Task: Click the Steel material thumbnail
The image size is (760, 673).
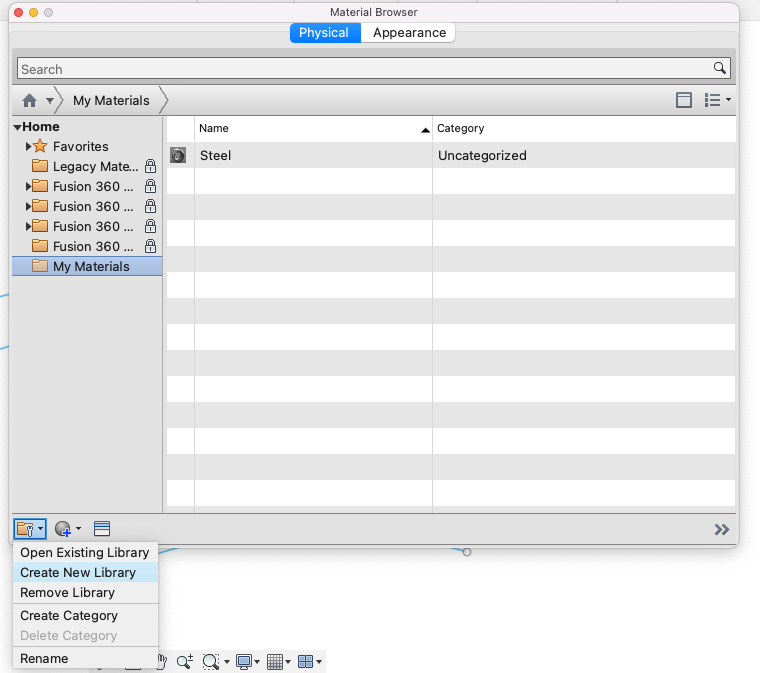Action: pos(178,155)
